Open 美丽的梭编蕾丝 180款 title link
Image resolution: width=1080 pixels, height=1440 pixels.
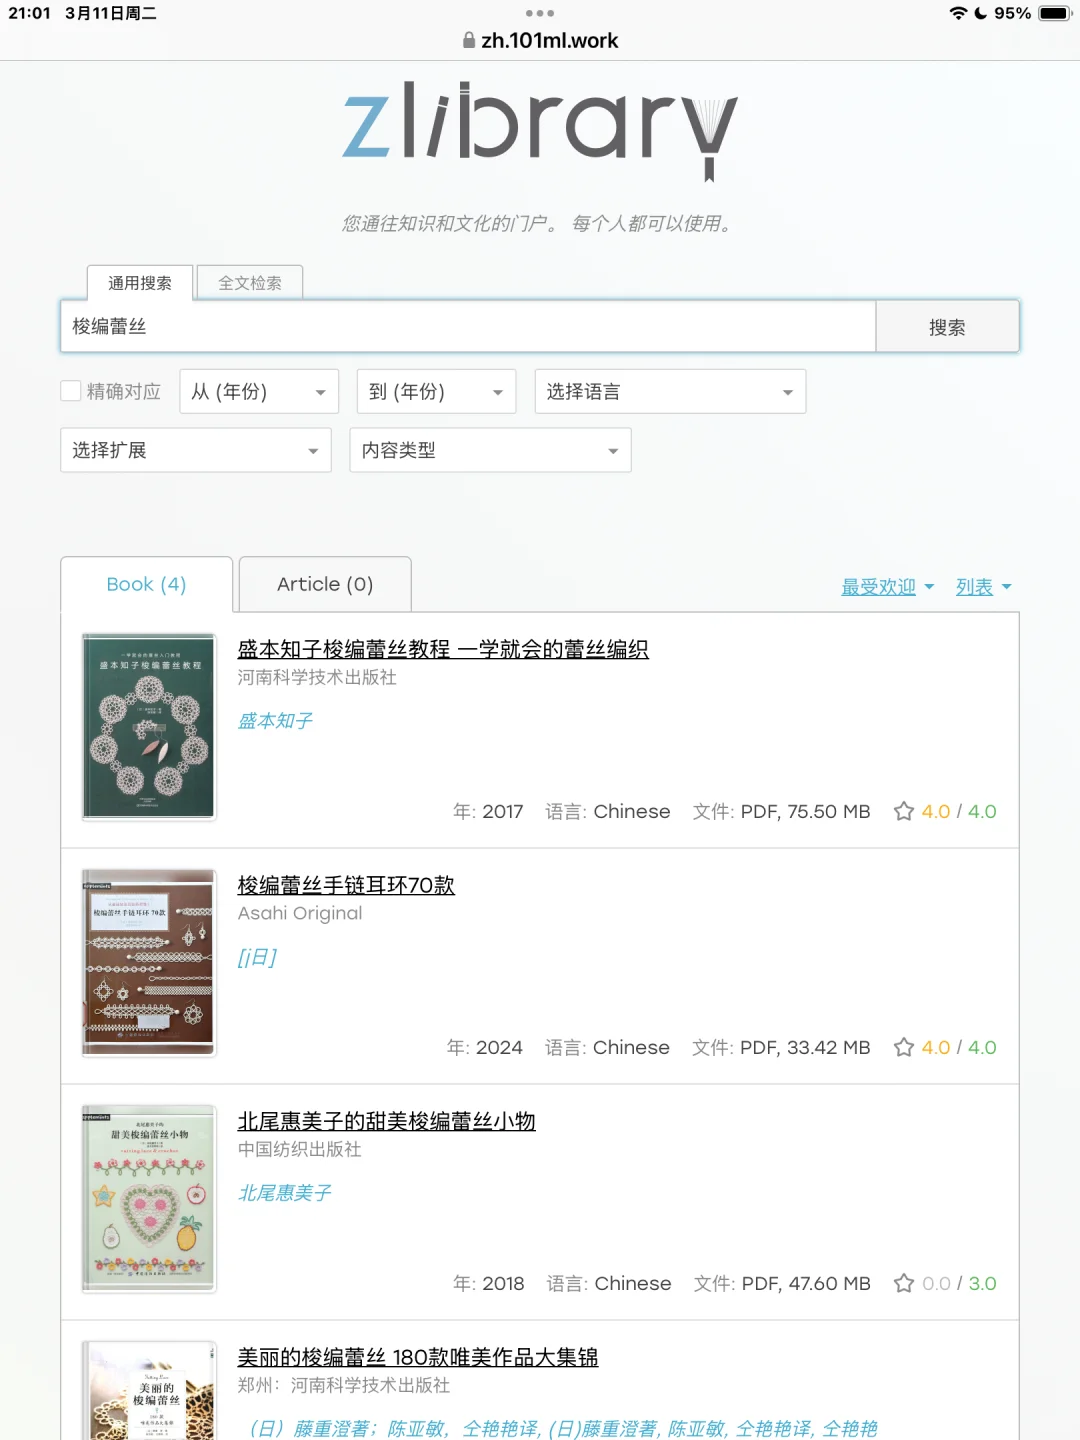point(418,1357)
